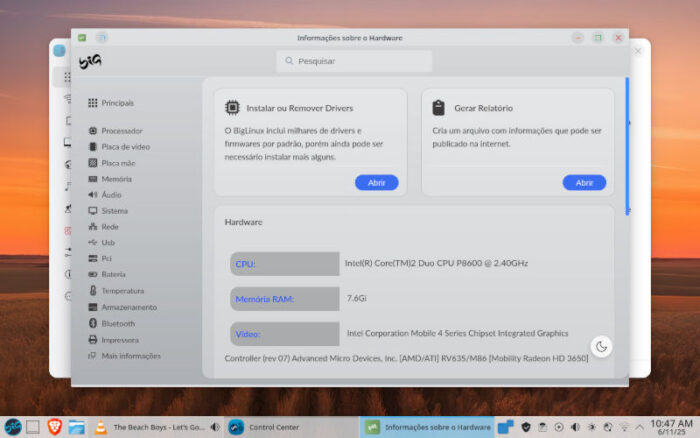The image size is (700, 438).
Task: Open the Principais section in sidebar
Action: click(x=111, y=103)
